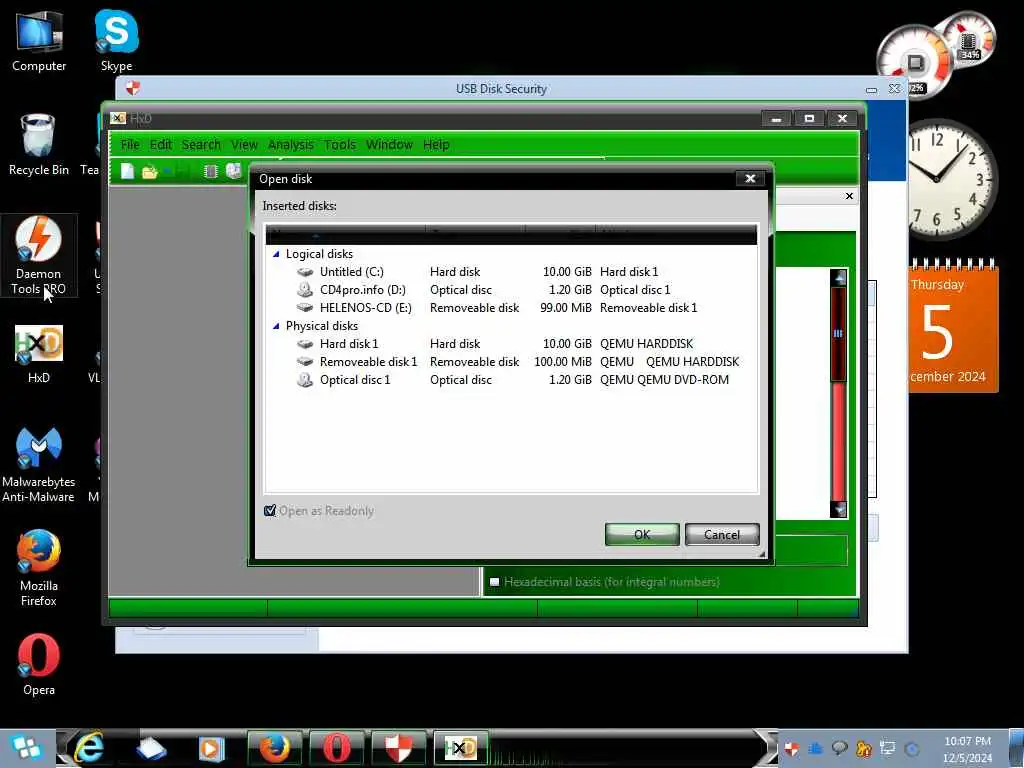Select the Recycle Bin desktop icon
The height and width of the screenshot is (768, 1024).
tap(39, 145)
